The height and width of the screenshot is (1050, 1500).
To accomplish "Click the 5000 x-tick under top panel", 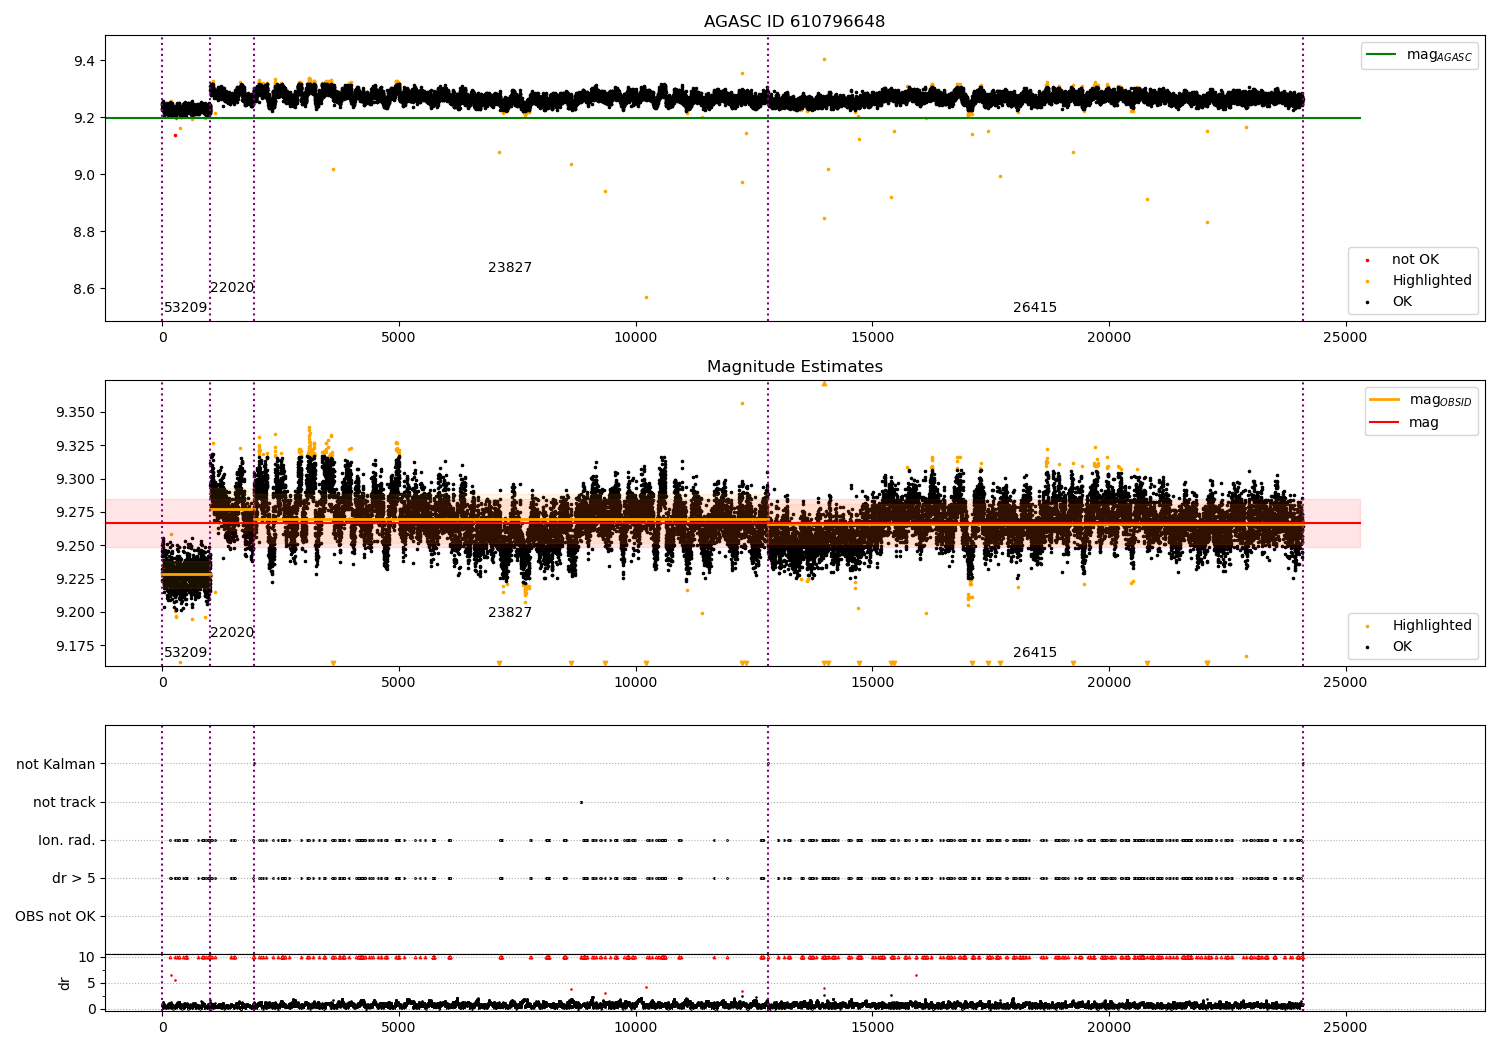I will [399, 338].
